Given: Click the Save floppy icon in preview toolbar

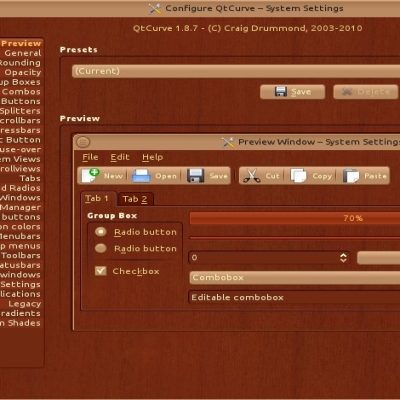Looking at the screenshot, I should click(195, 176).
